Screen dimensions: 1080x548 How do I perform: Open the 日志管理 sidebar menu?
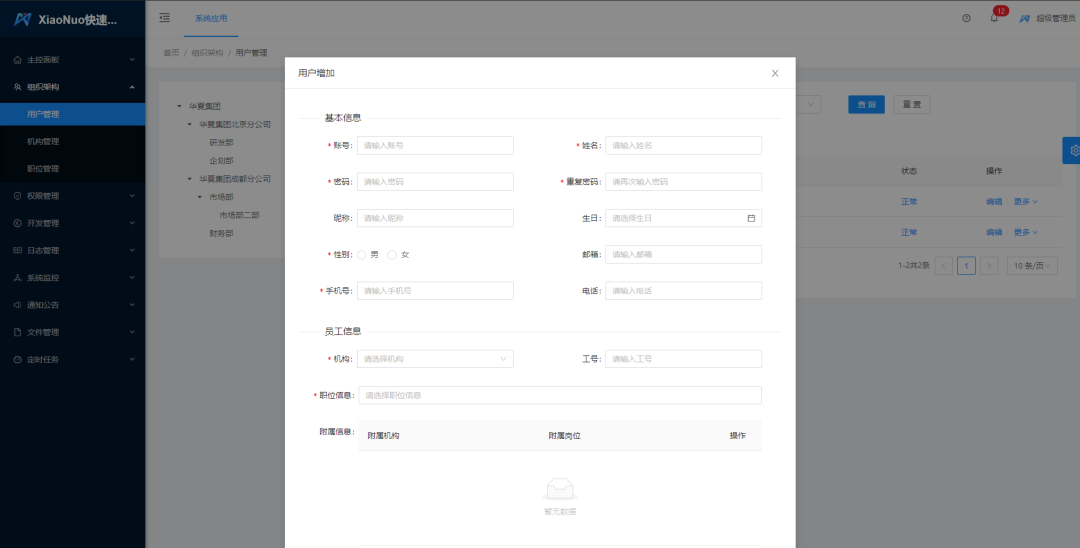click(x=72, y=251)
